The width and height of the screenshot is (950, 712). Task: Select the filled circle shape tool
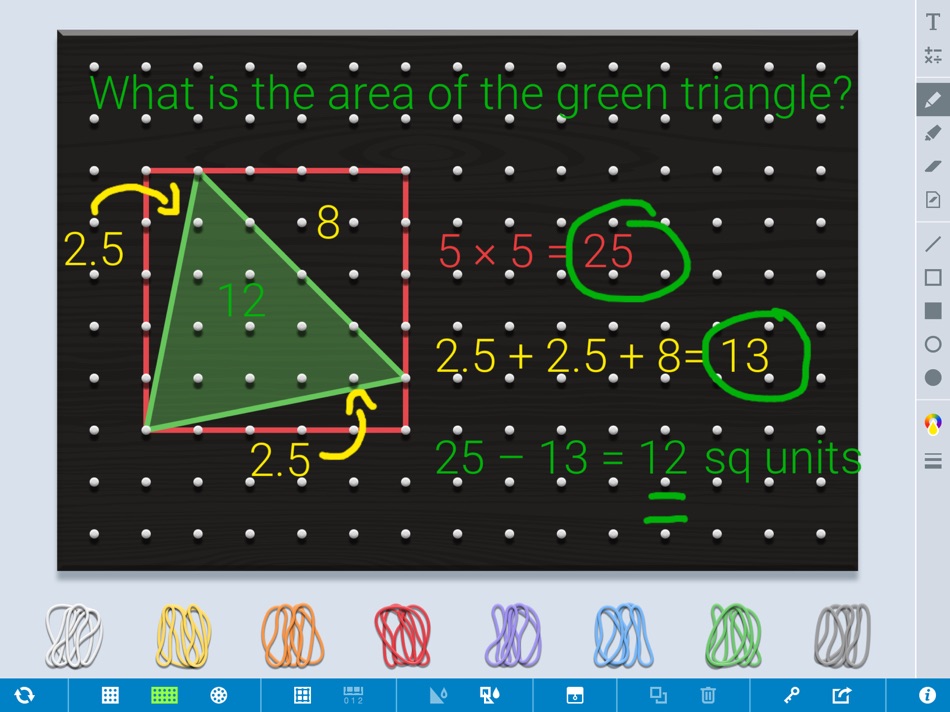(933, 378)
